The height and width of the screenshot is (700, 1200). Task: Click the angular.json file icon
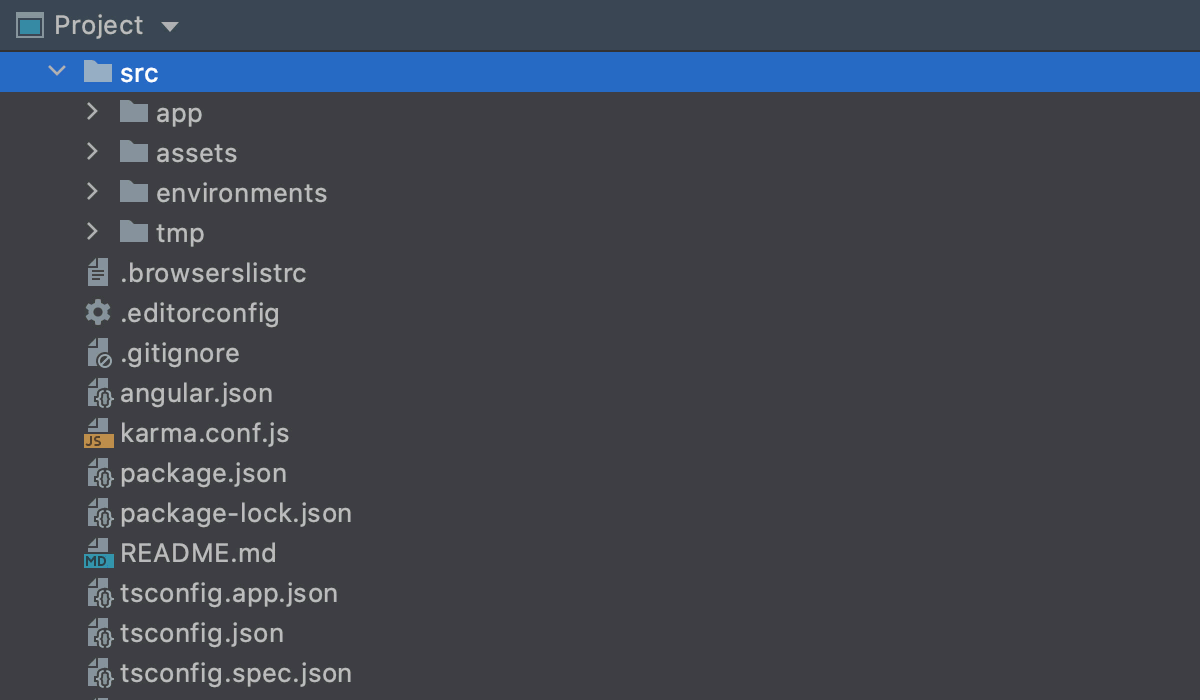tap(98, 393)
